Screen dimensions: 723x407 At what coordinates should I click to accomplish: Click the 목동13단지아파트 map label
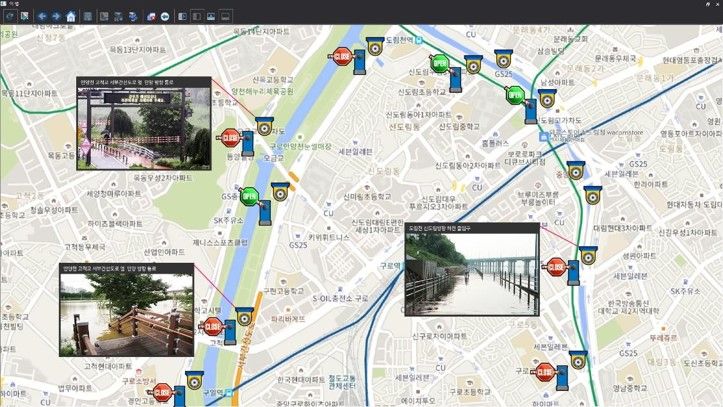pos(137,50)
